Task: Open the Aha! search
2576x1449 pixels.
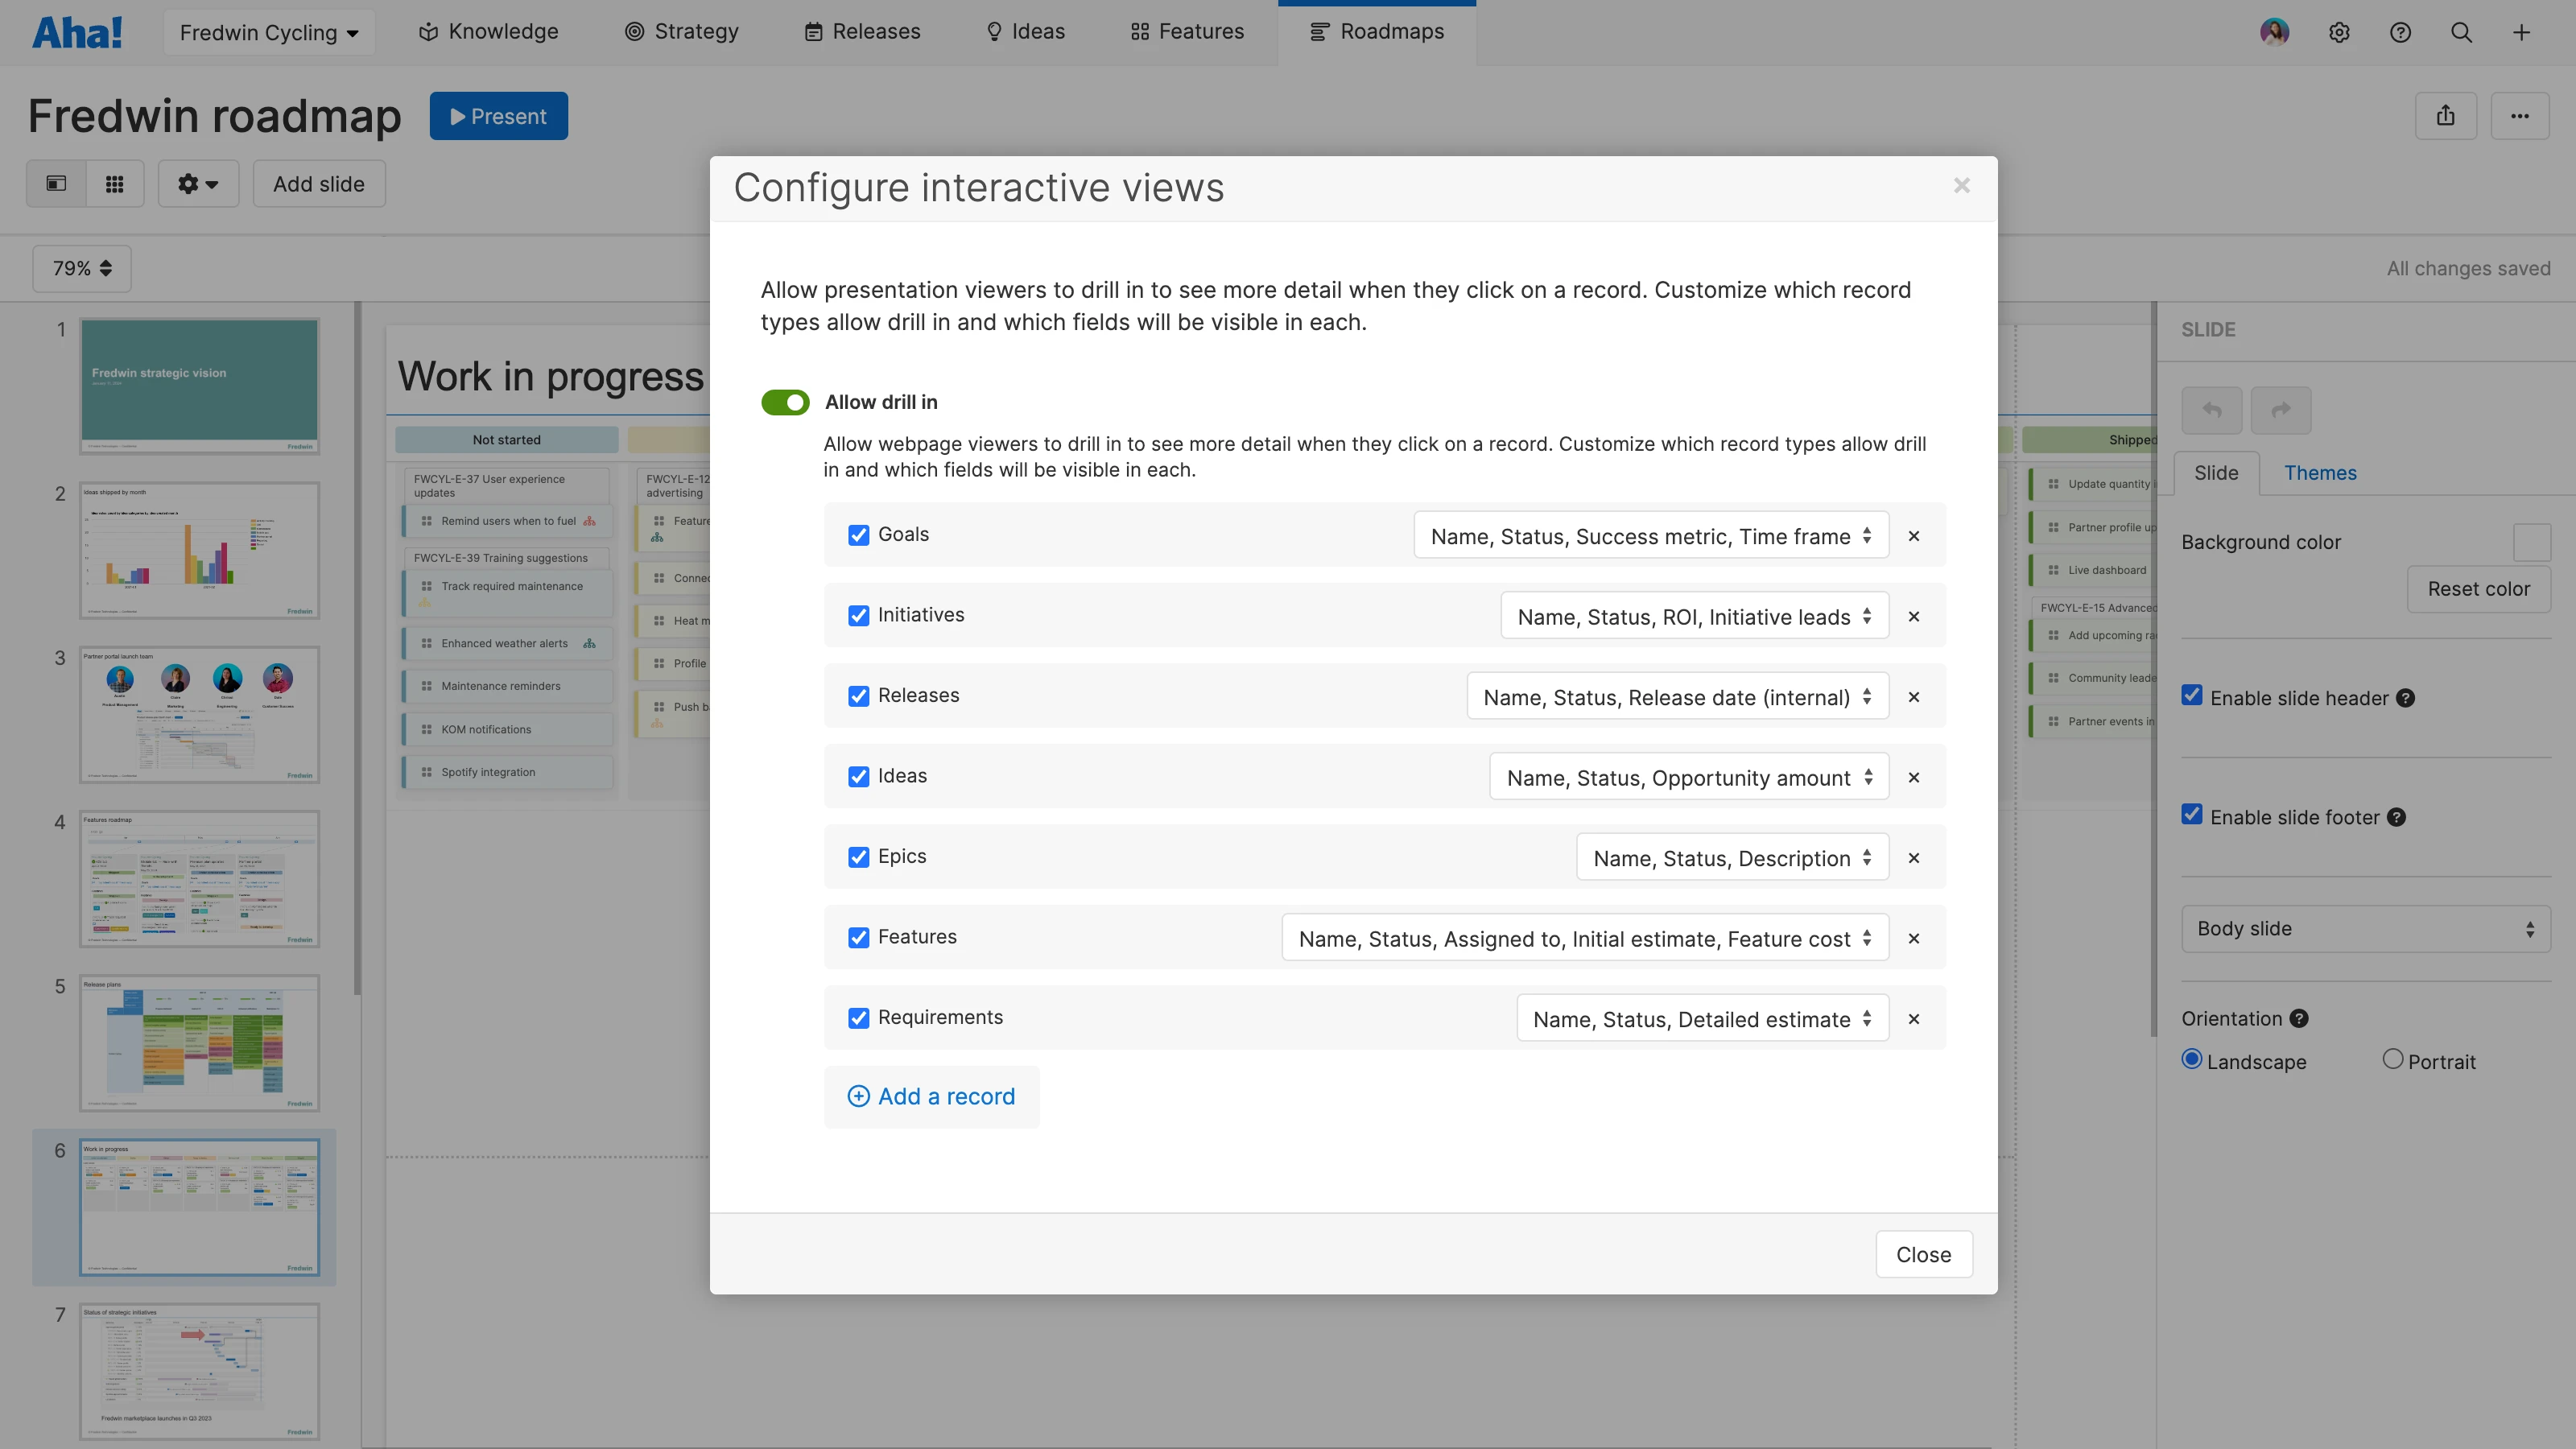Action: click(x=2461, y=32)
